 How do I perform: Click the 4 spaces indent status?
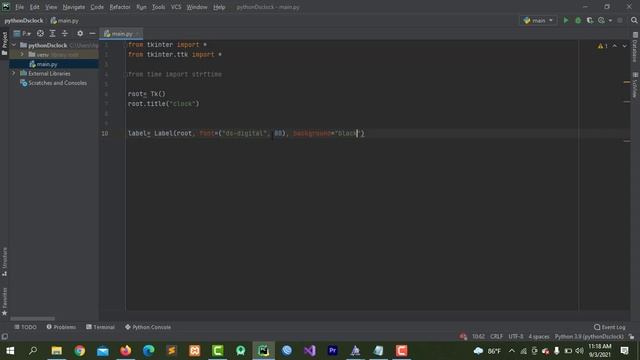539,337
